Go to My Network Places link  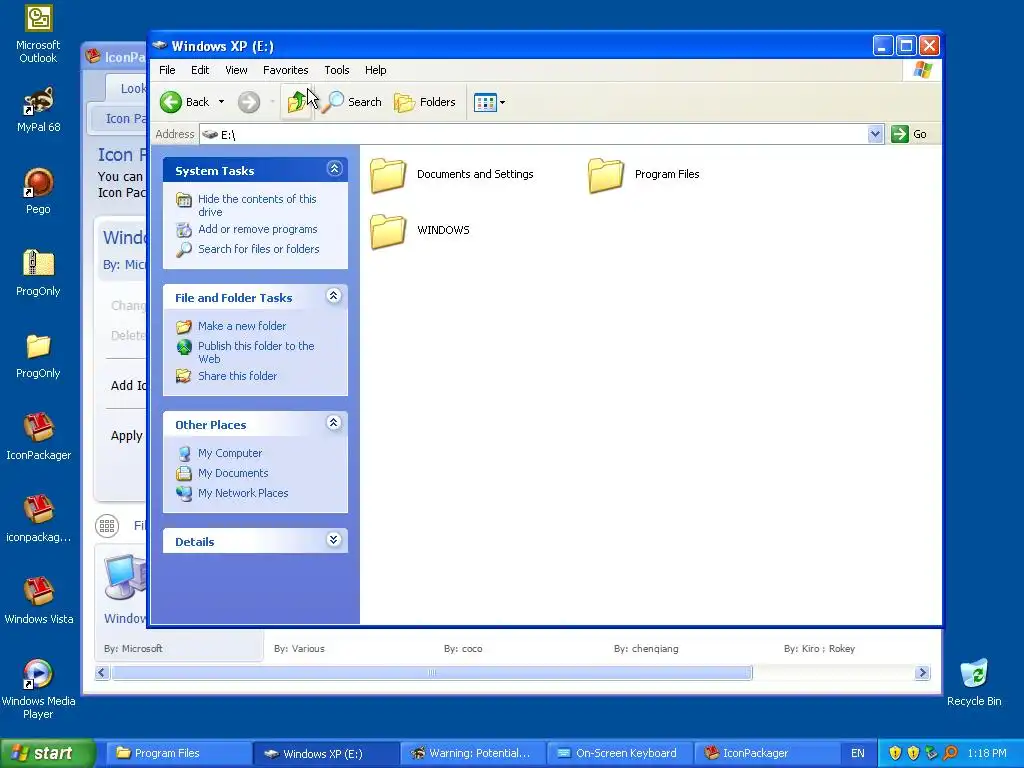(243, 493)
